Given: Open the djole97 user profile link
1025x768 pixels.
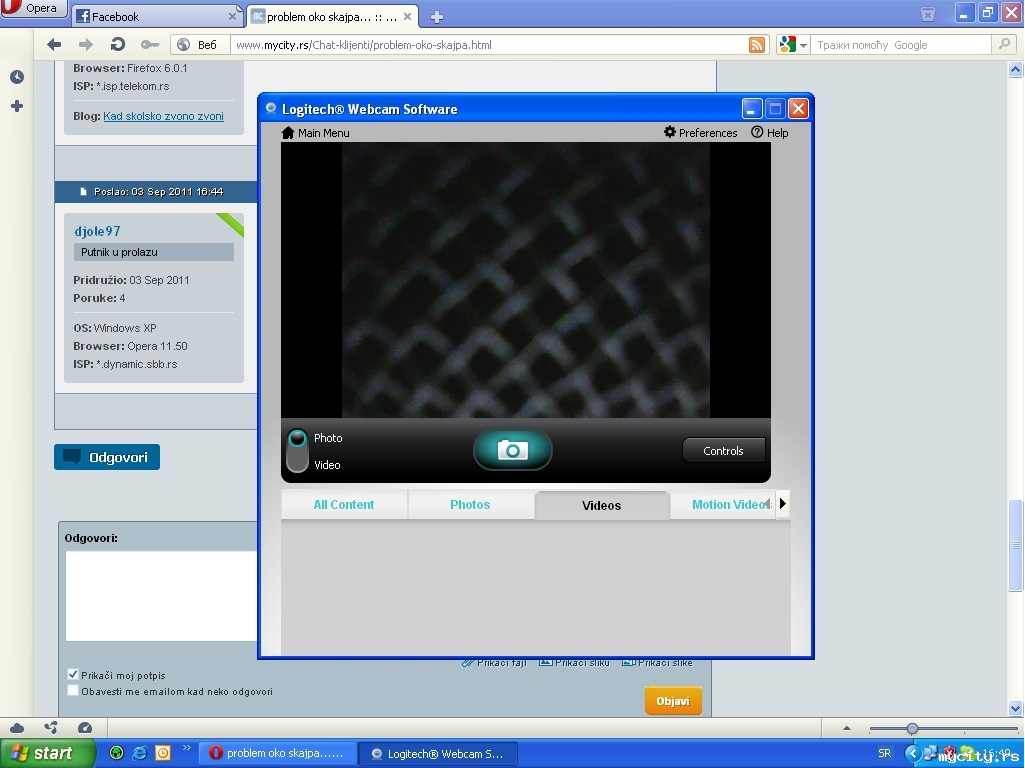Looking at the screenshot, I should (97, 231).
